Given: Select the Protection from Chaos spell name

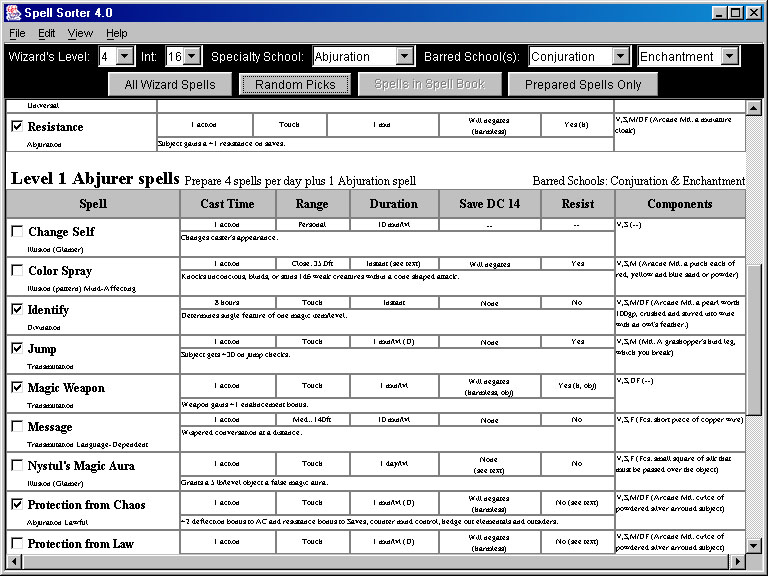Looking at the screenshot, I should (x=87, y=504).
